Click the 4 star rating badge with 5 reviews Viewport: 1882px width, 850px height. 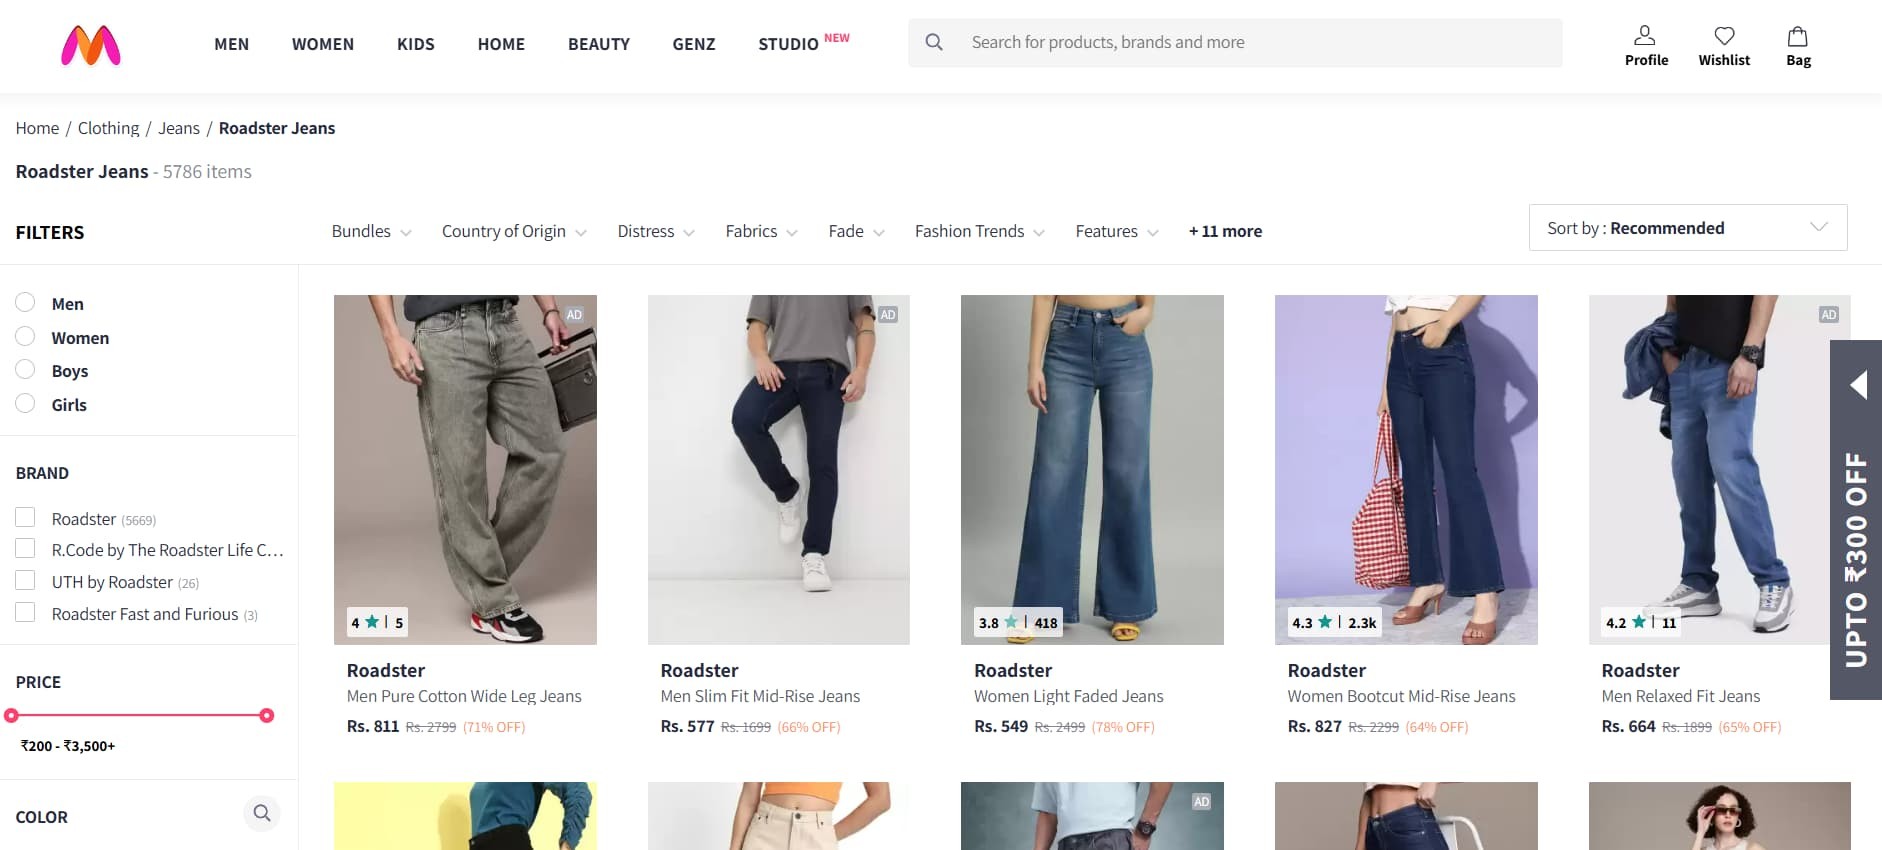[x=377, y=622]
